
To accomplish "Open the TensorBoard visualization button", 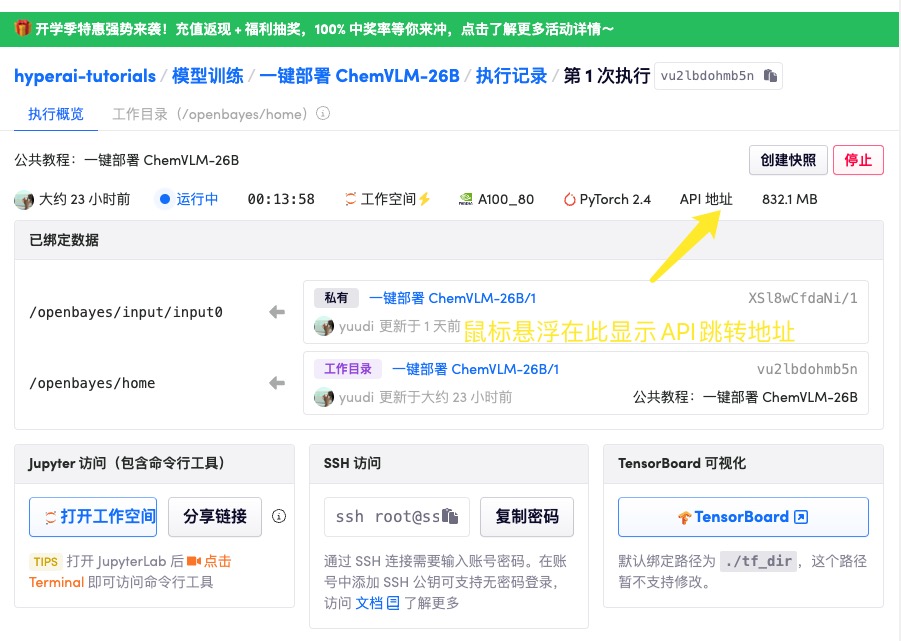I will 743,517.
